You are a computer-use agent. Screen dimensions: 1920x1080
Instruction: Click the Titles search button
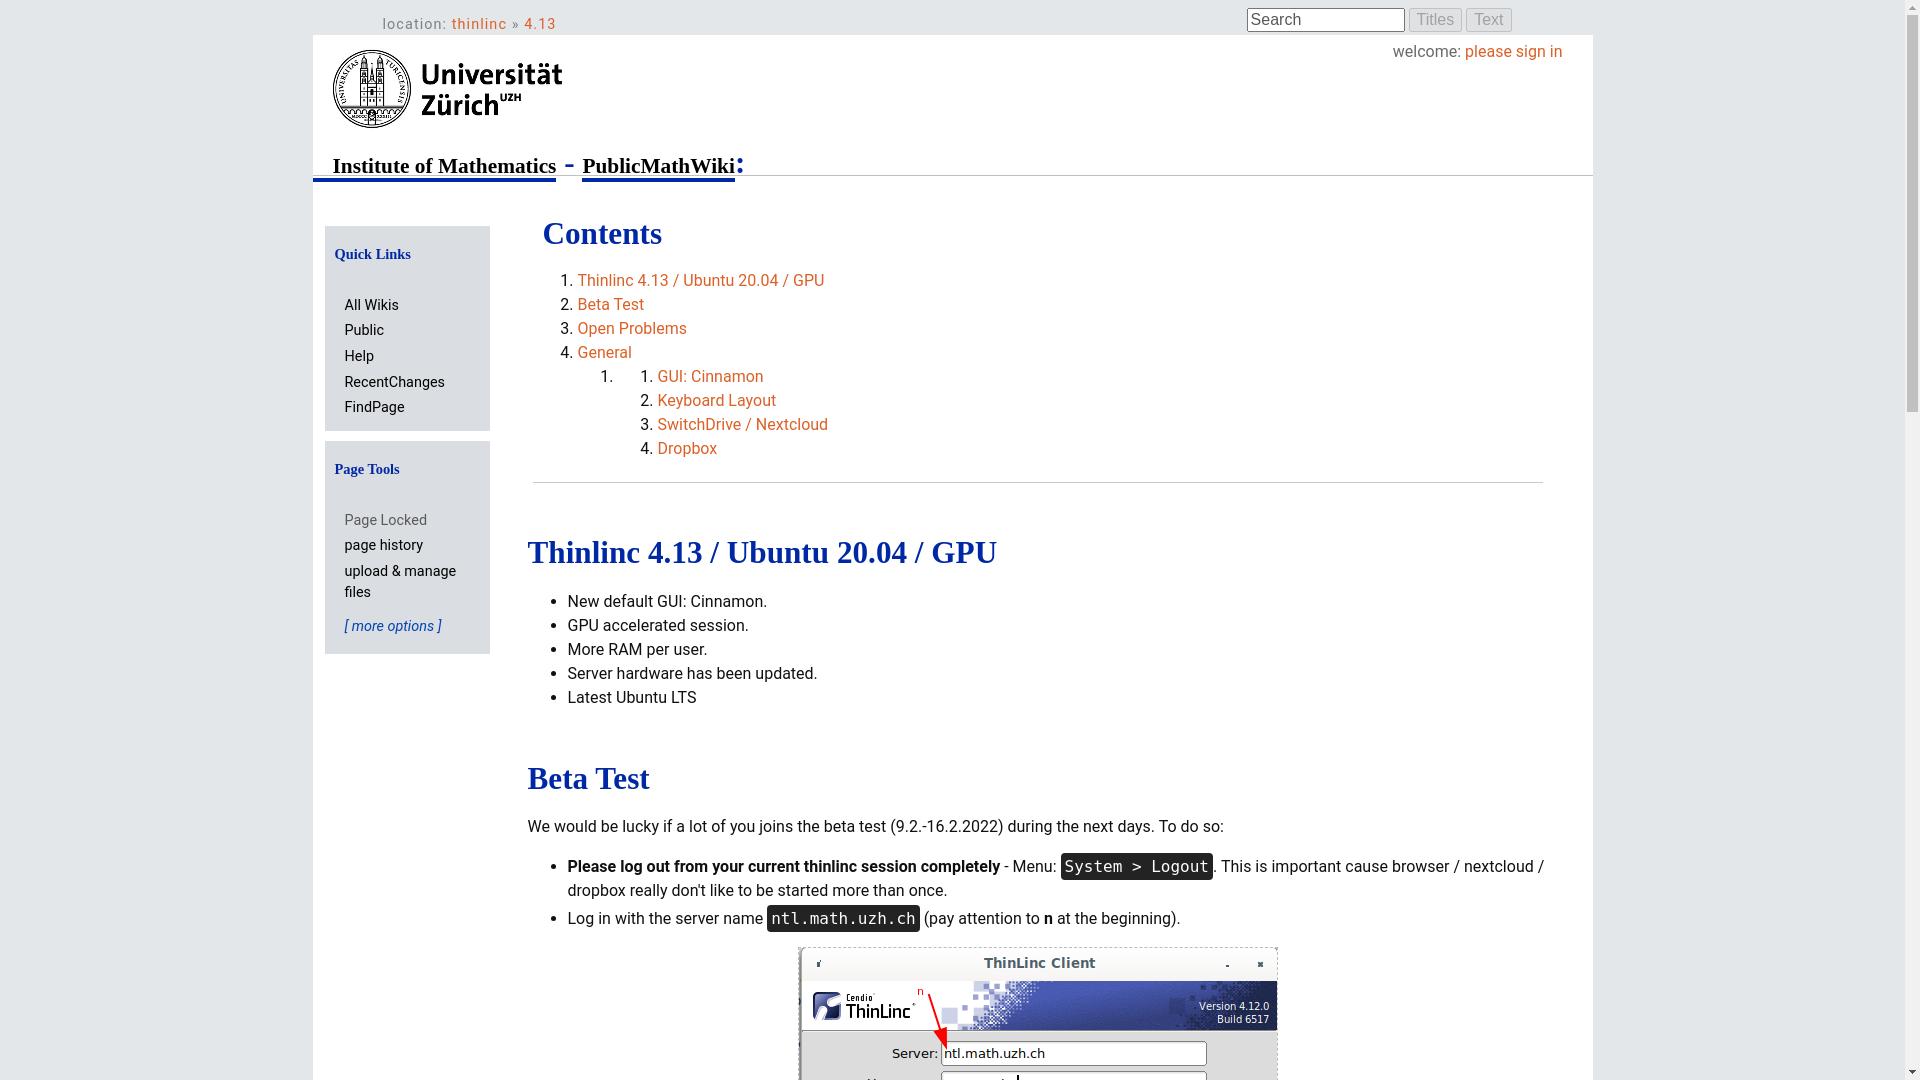(1435, 20)
